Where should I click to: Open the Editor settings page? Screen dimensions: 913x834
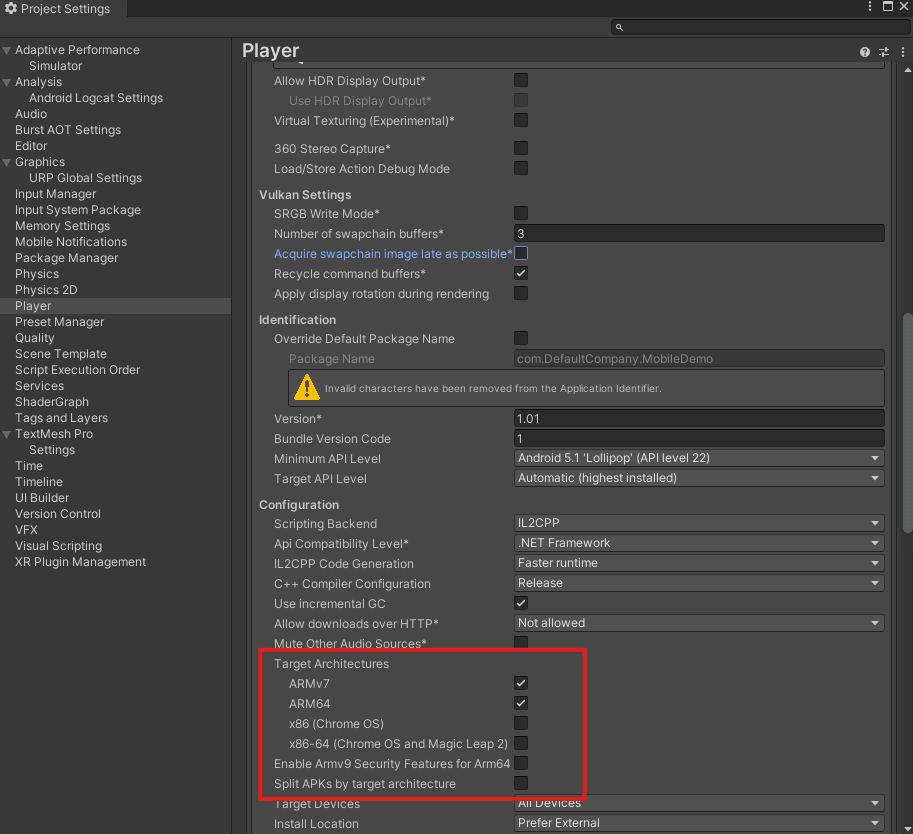(x=31, y=146)
